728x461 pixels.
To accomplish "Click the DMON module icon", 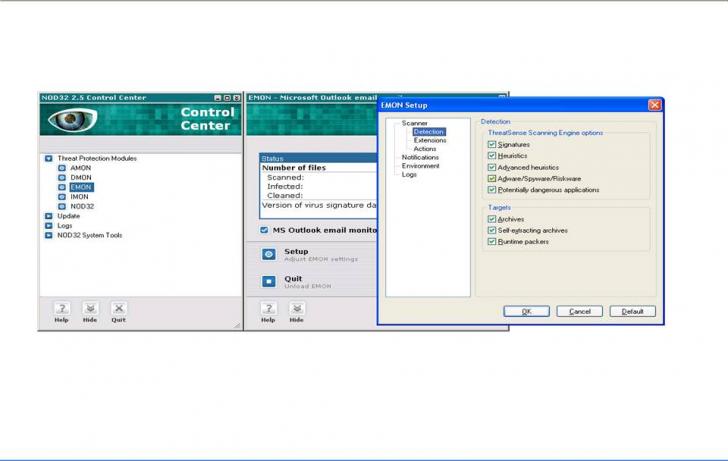I will click(62, 178).
